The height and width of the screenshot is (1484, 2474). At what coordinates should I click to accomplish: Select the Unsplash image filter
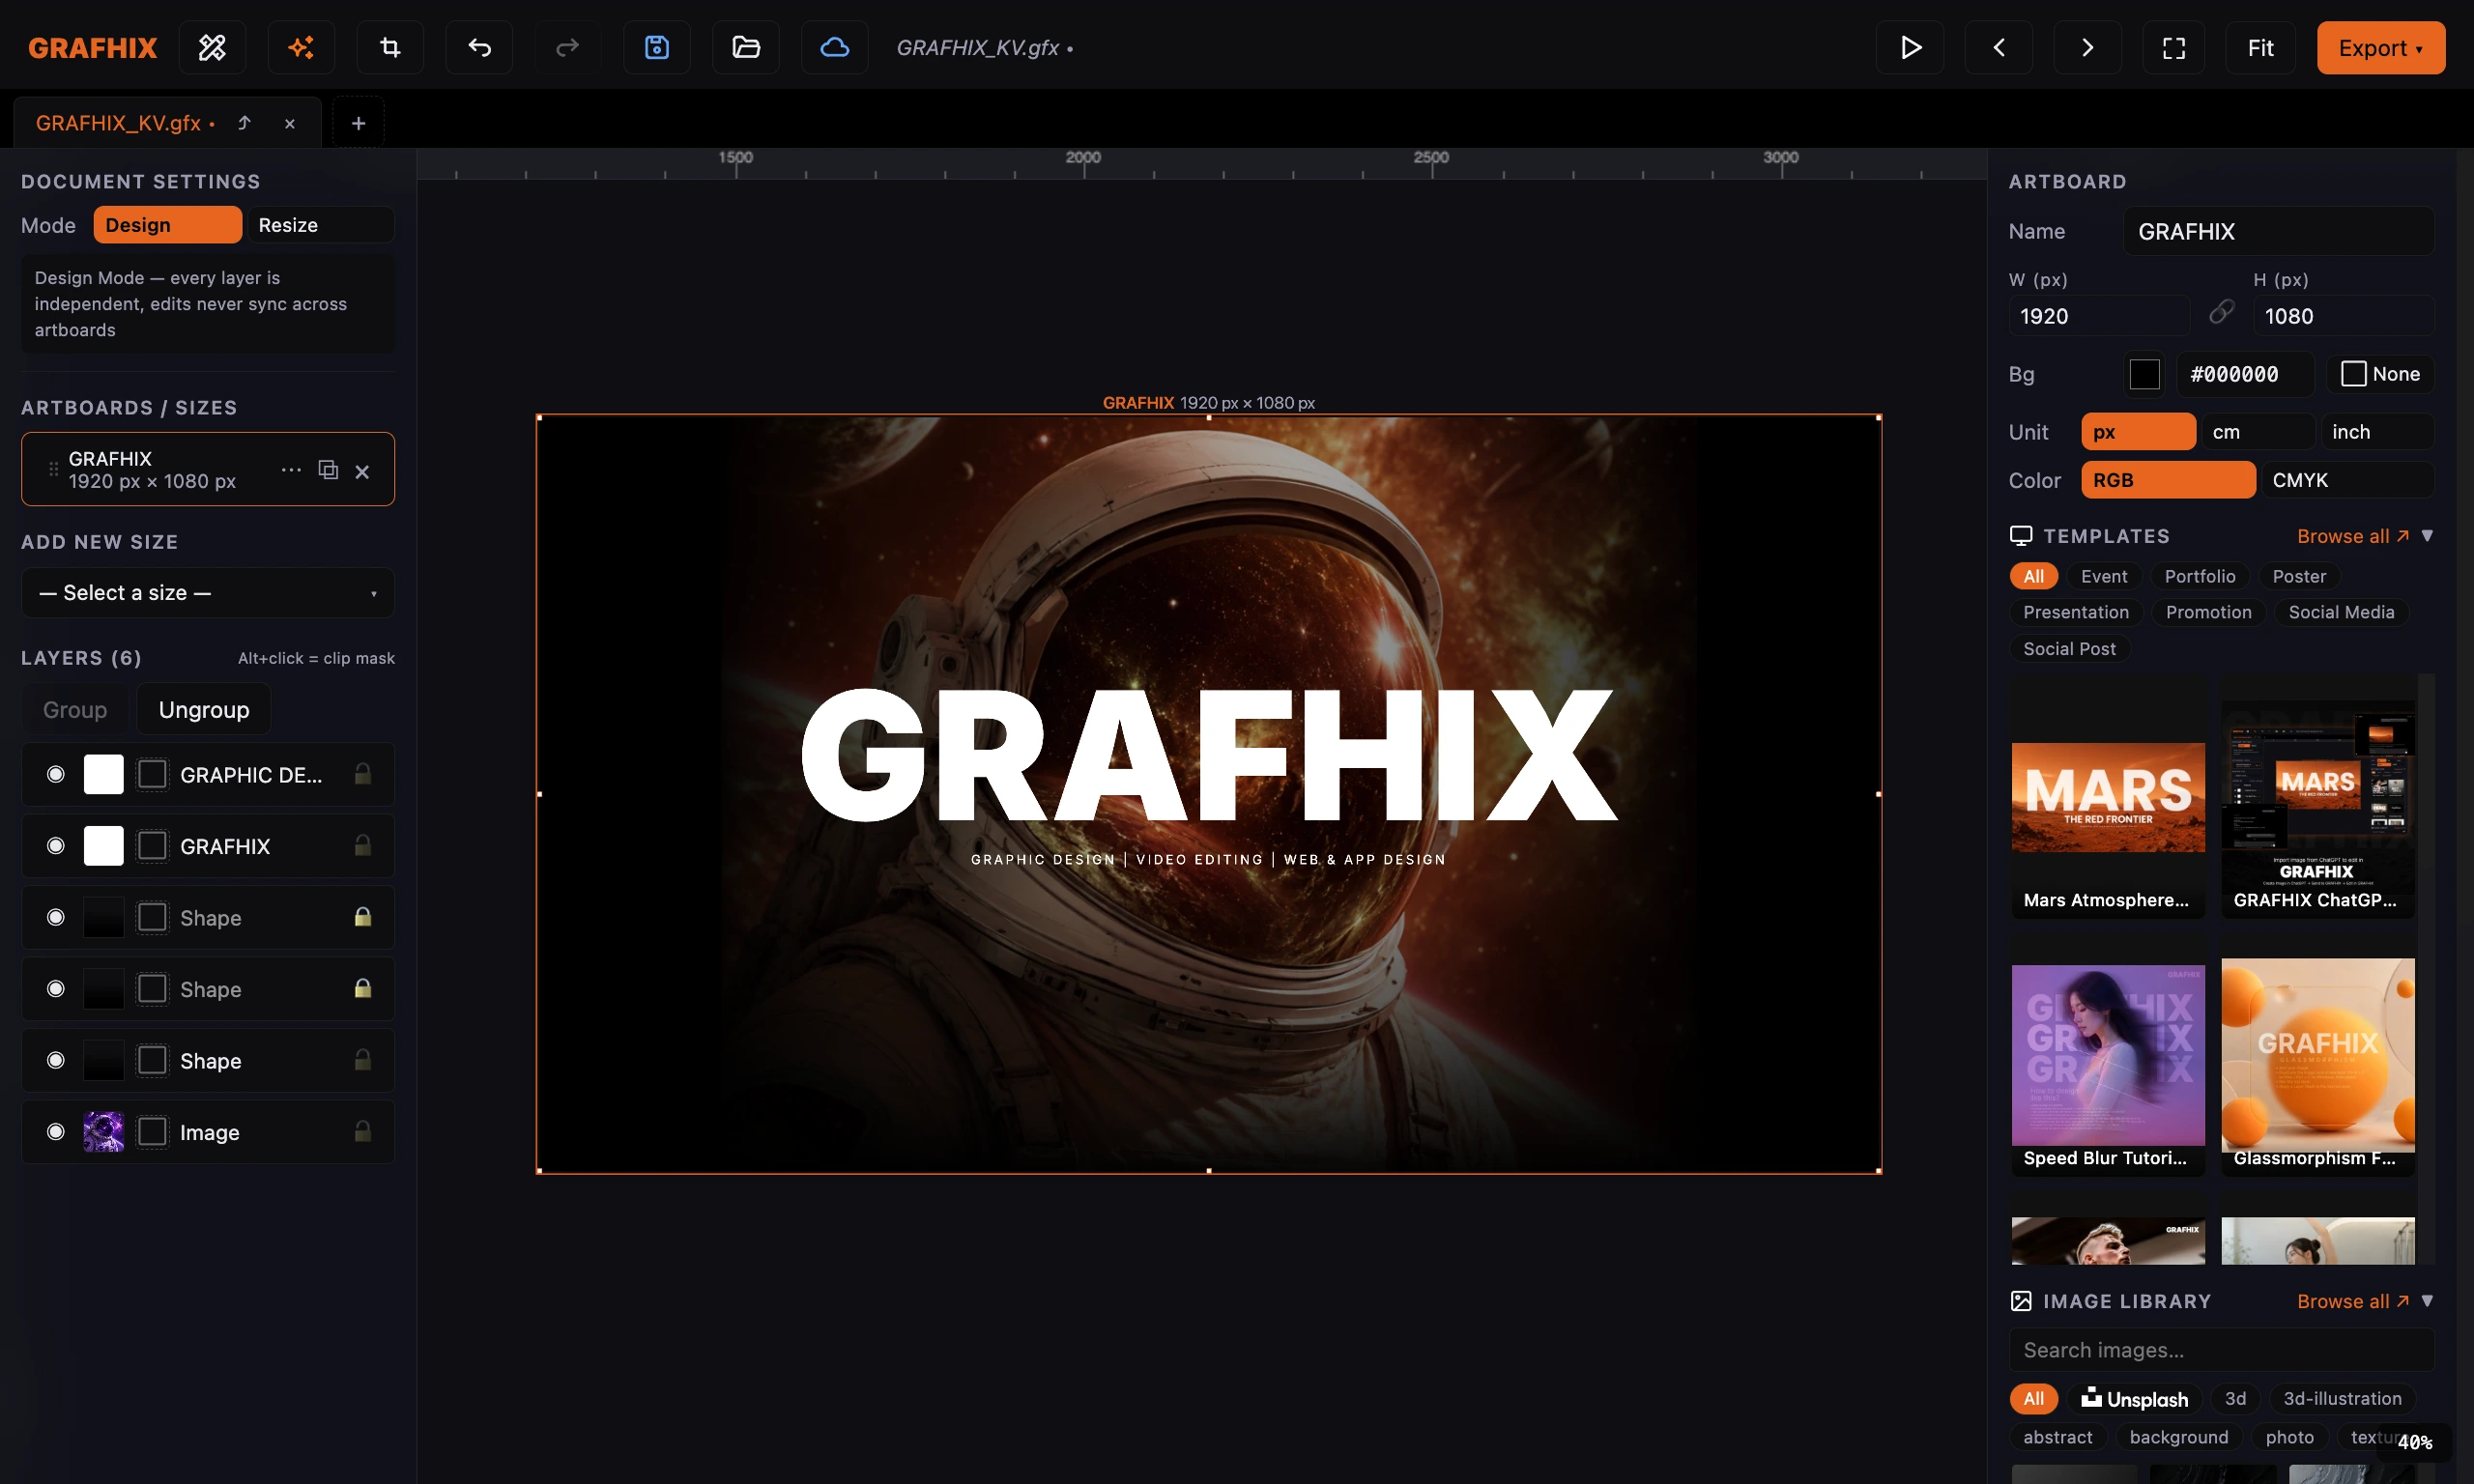[x=2135, y=1398]
